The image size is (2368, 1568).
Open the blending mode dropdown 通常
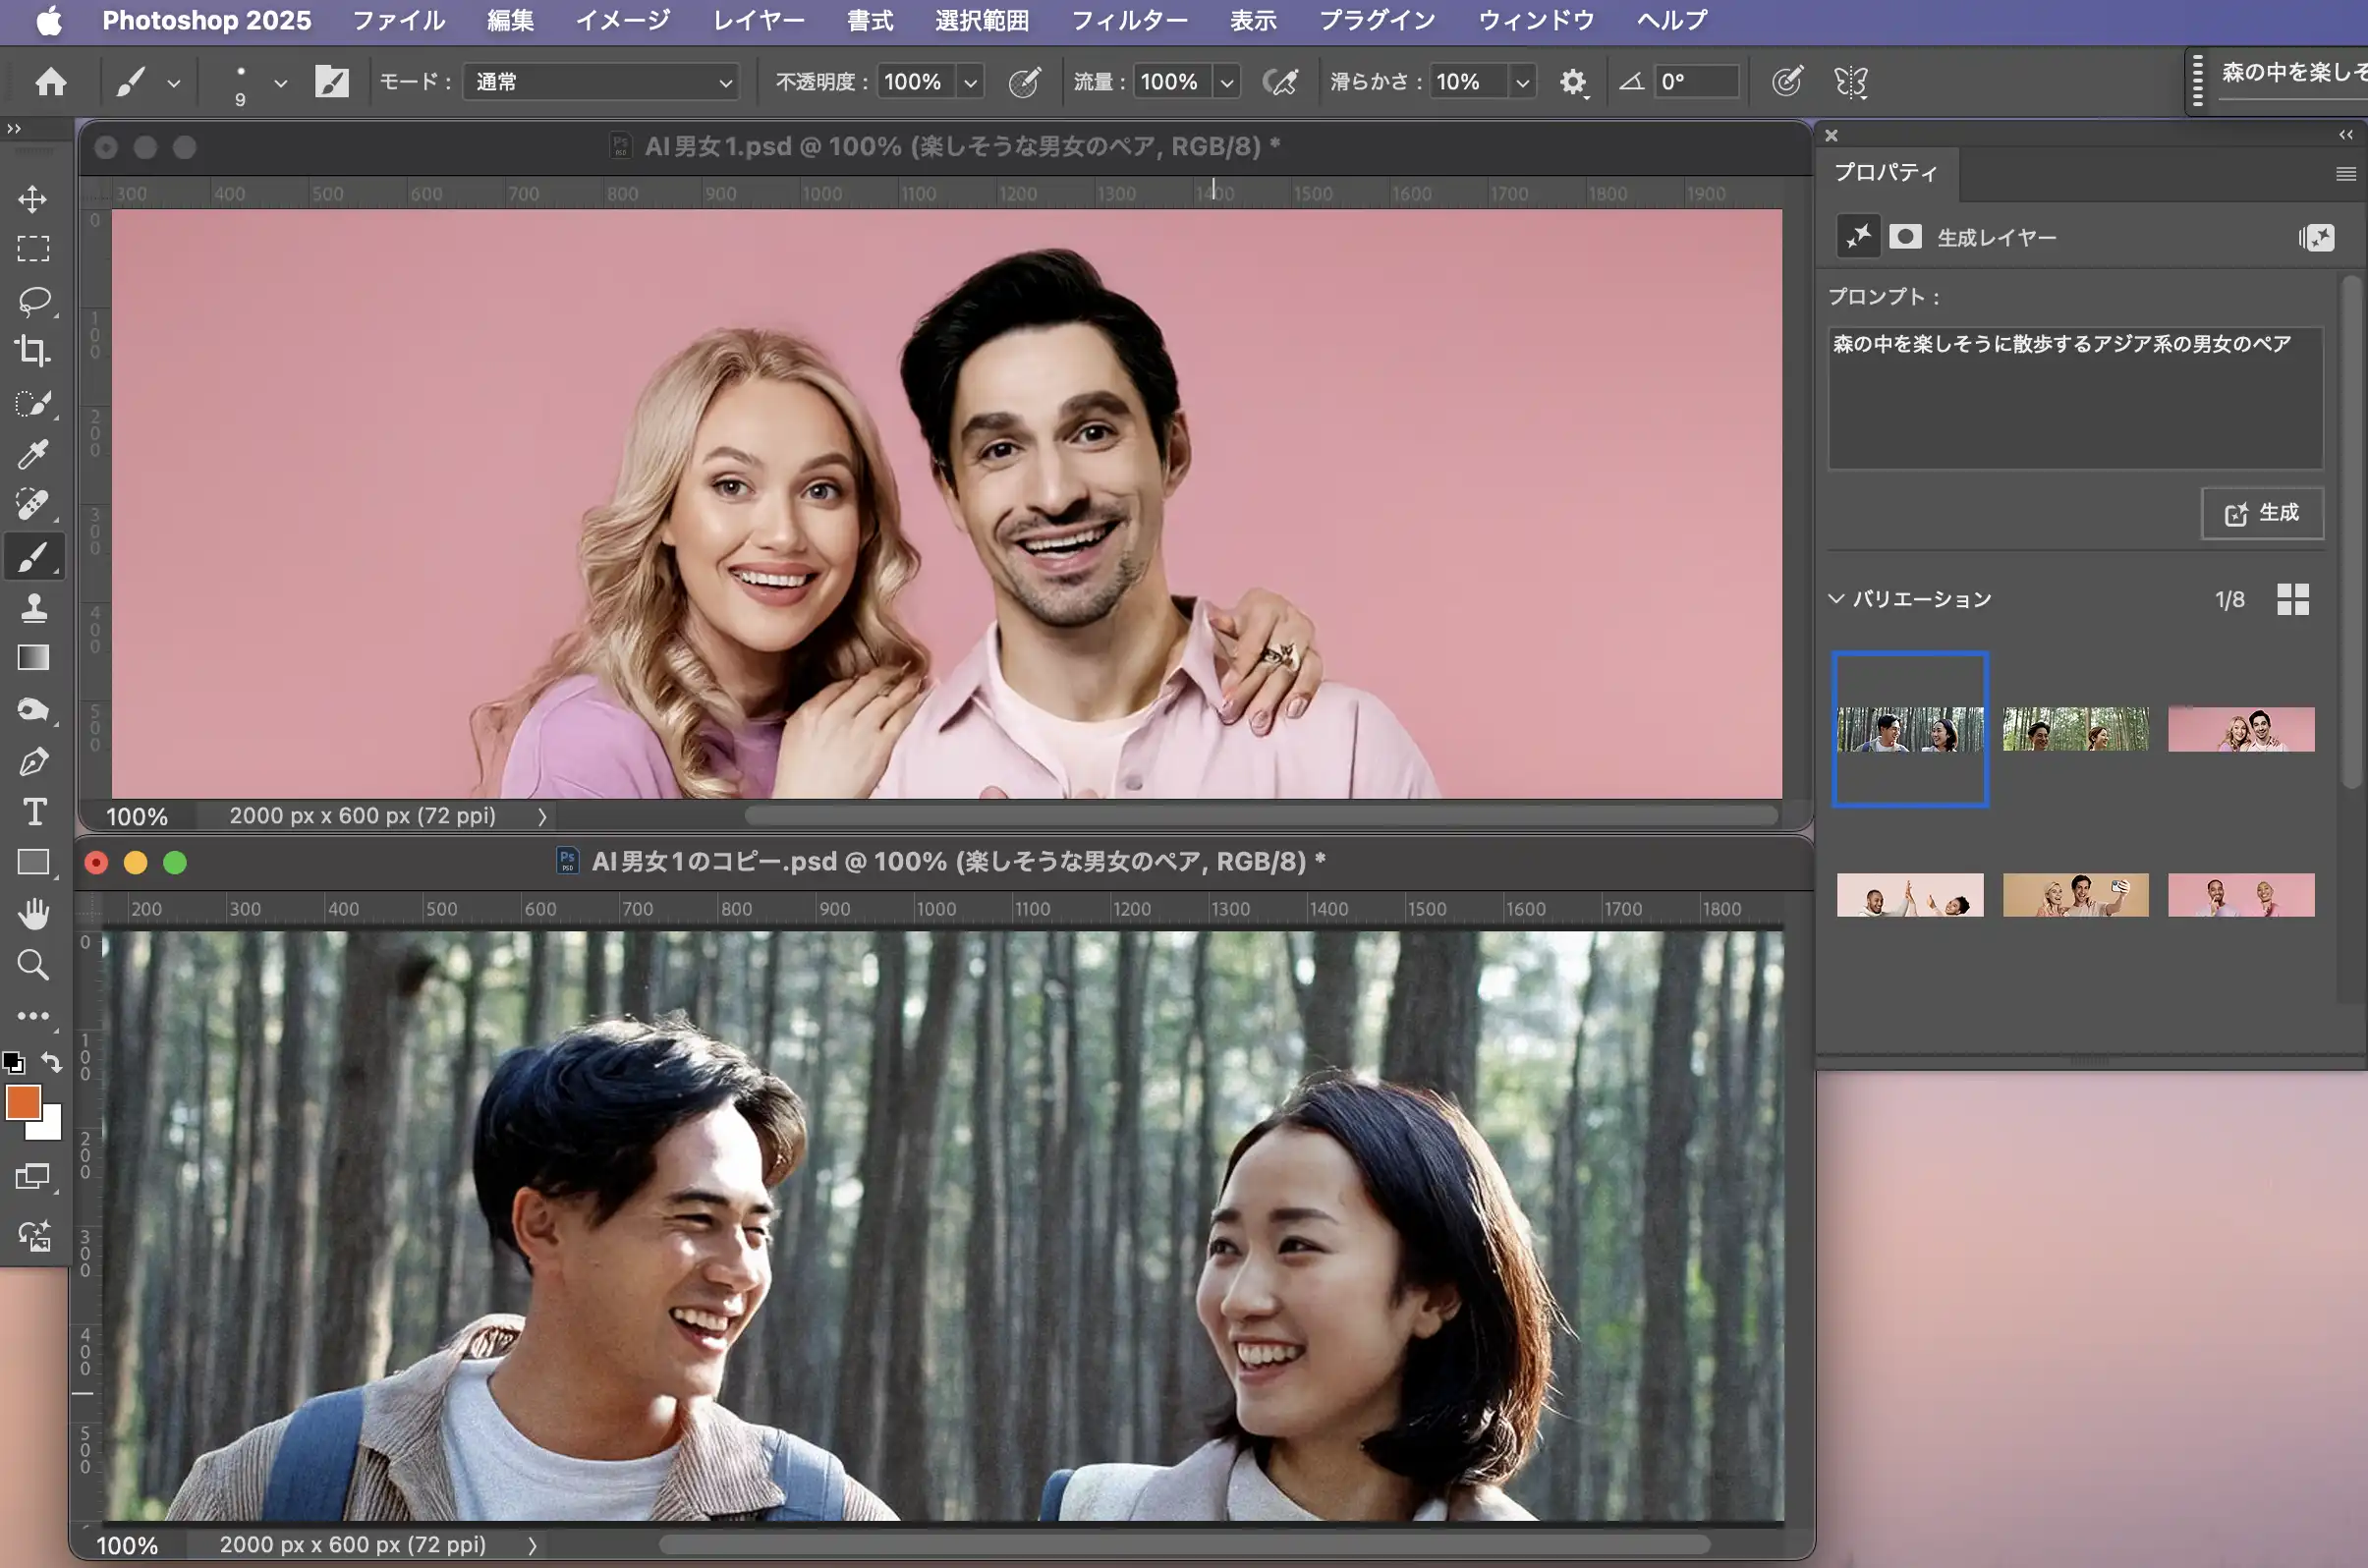(602, 82)
